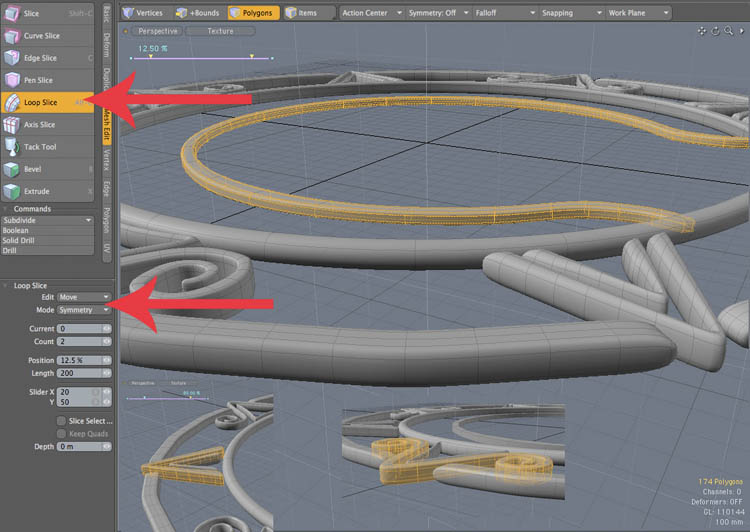750x532 pixels.
Task: Expand the Subdivide commands dropdown
Action: (47, 220)
